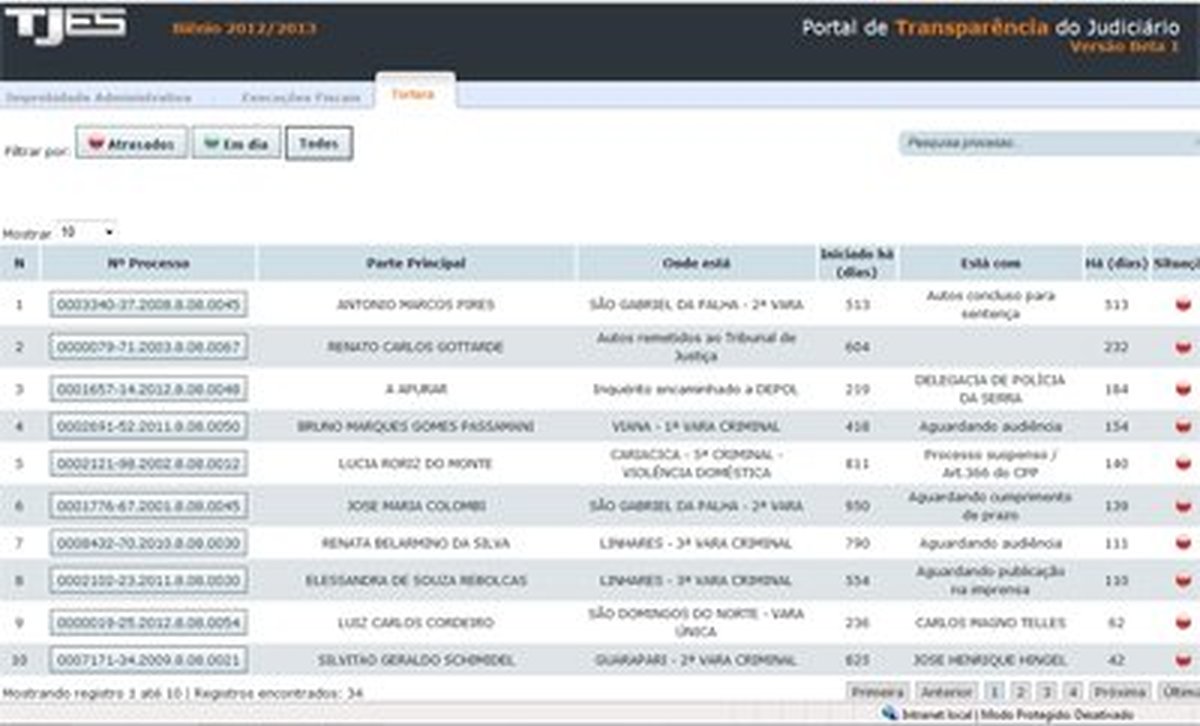Go to pagination page 4
1200x726 pixels.
pos(1071,692)
